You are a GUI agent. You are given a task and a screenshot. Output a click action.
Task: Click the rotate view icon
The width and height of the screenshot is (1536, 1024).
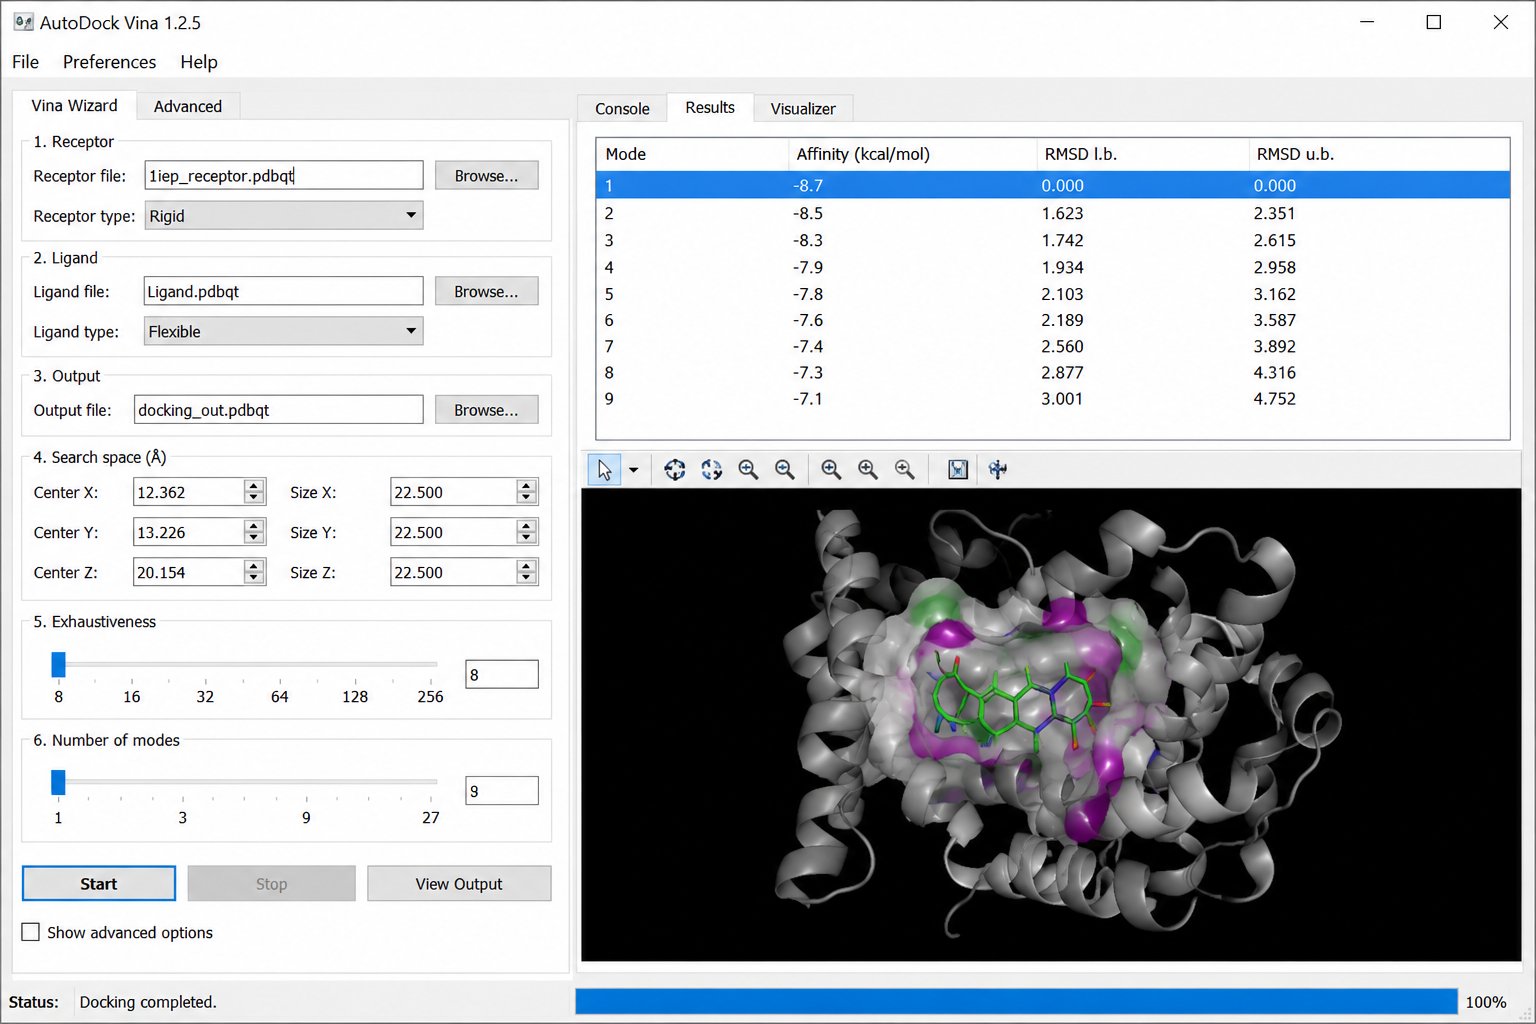(712, 469)
